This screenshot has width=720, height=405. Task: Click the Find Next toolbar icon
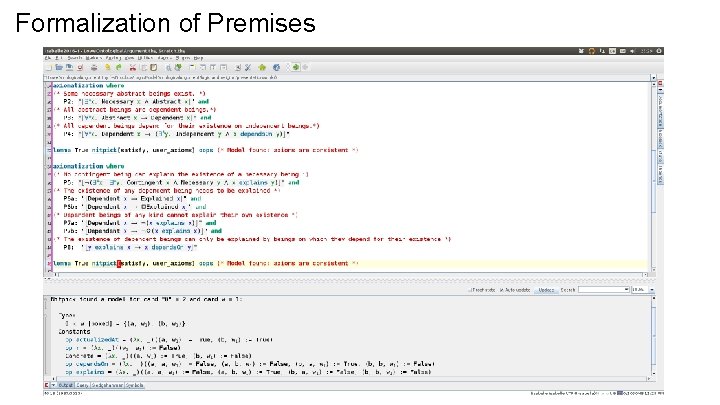[179, 68]
